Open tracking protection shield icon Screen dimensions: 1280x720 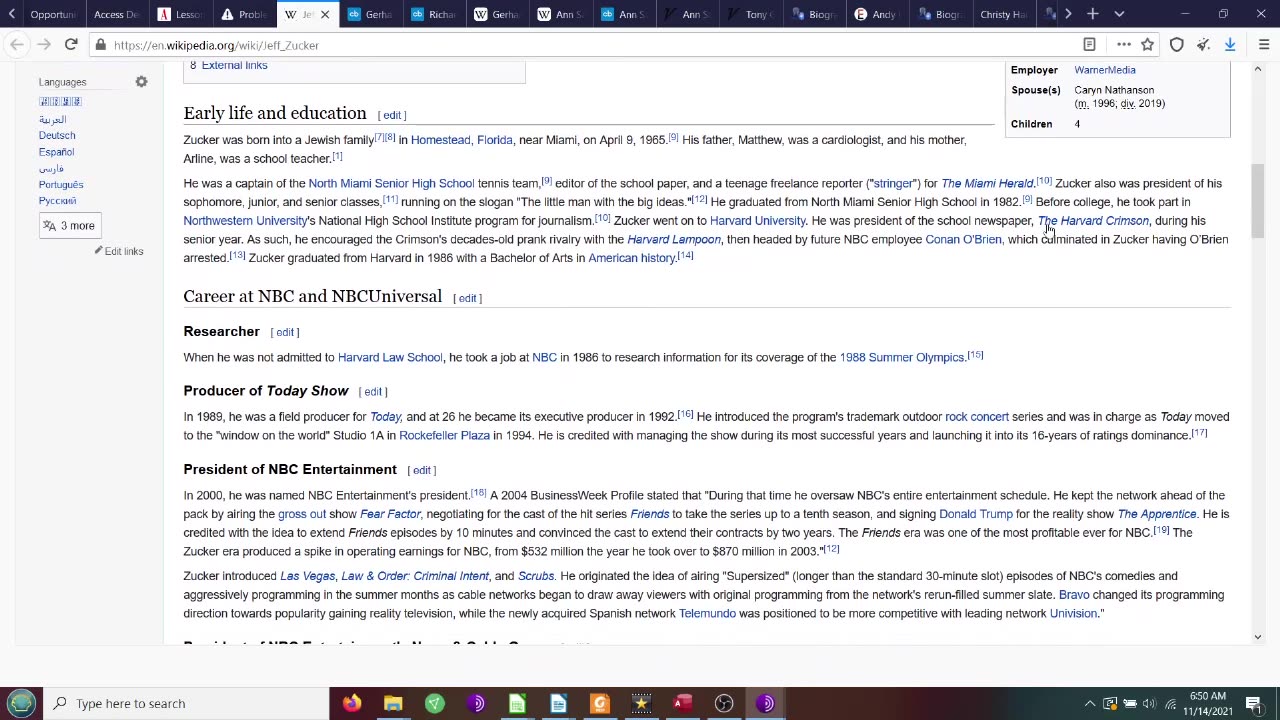[x=1177, y=45]
